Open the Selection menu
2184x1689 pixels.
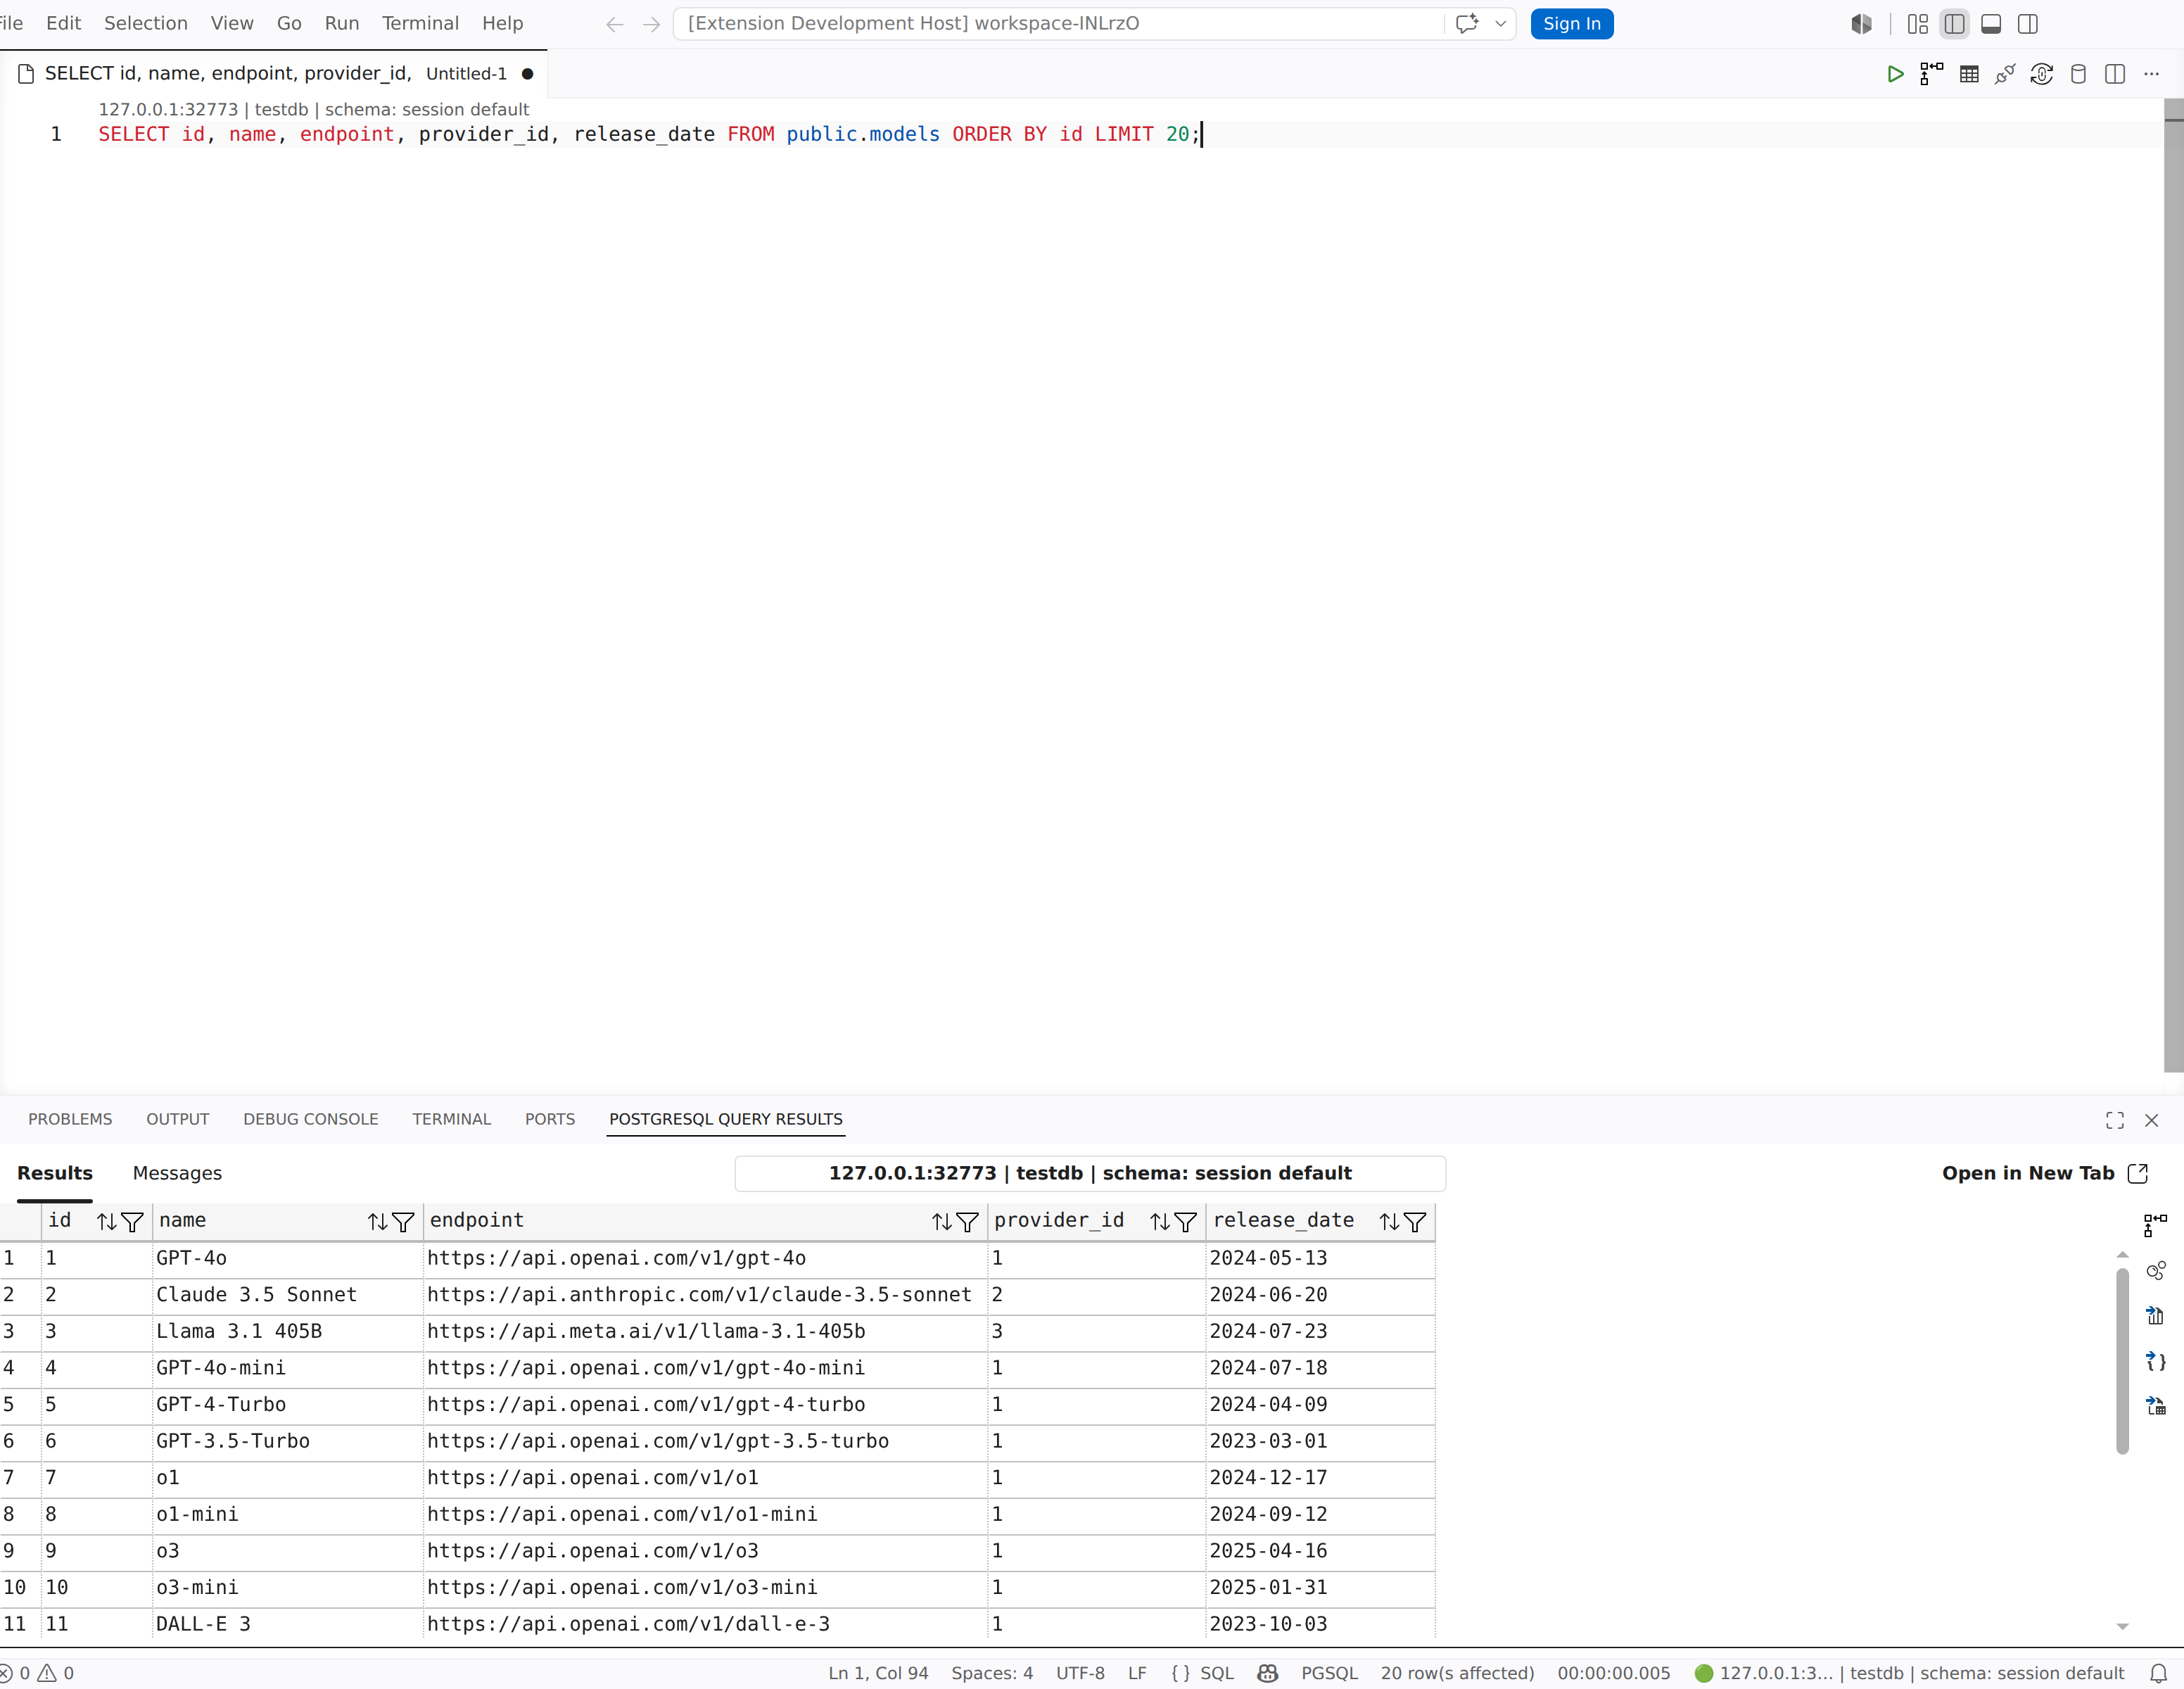point(146,23)
